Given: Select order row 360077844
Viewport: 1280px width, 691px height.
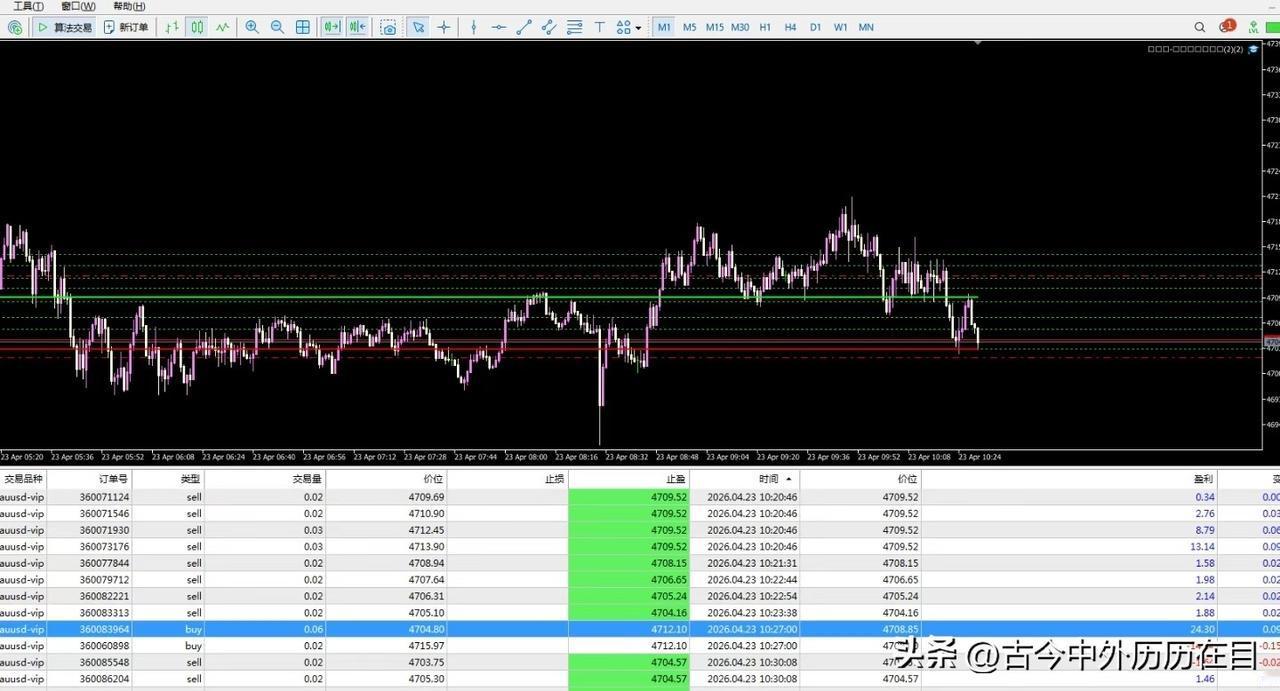Looking at the screenshot, I should (x=640, y=563).
